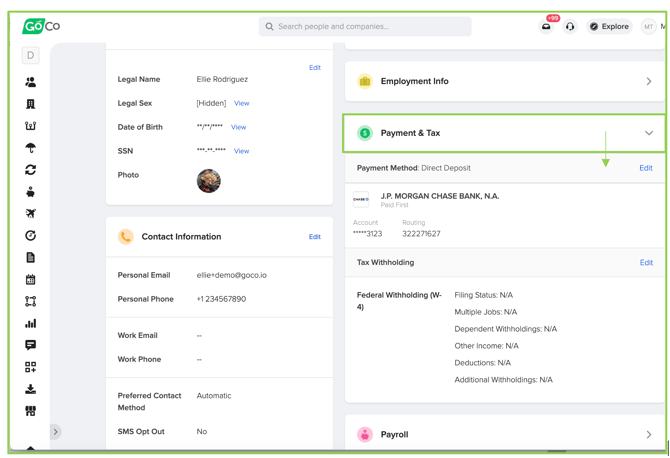Open the airplane time-off sidebar icon

[x=30, y=213]
